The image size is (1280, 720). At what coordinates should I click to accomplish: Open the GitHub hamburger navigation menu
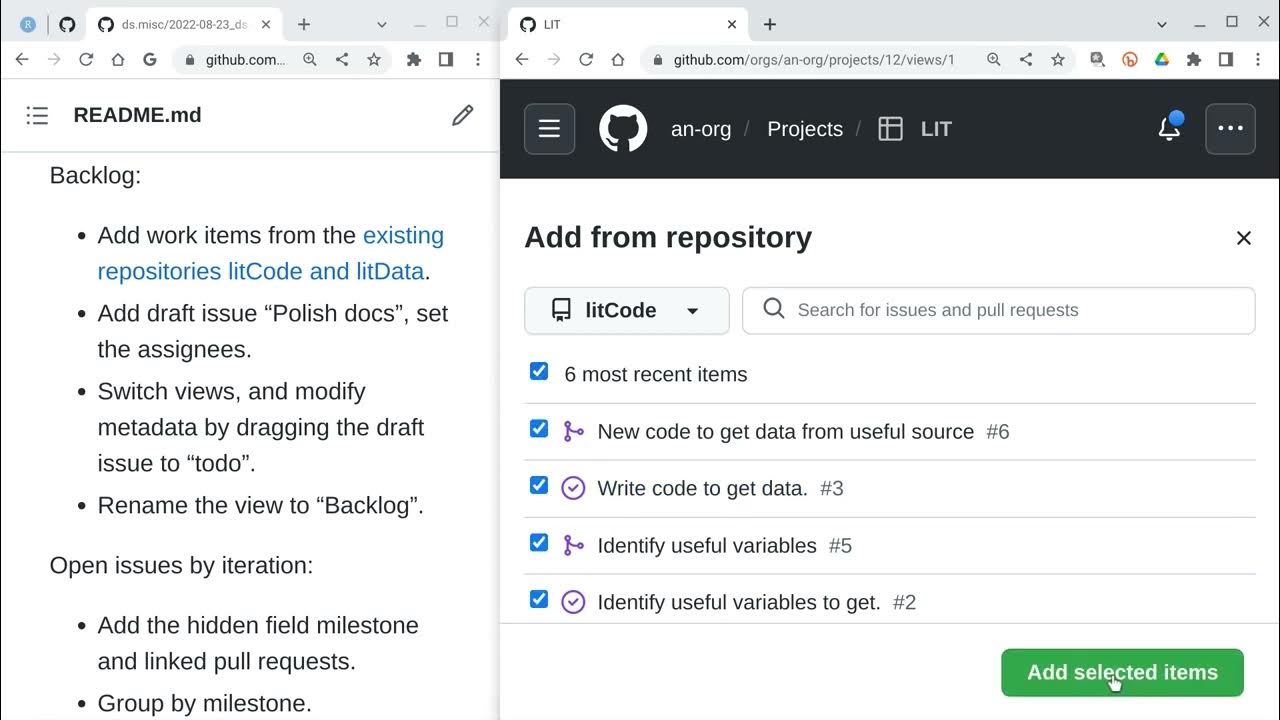pyautogui.click(x=549, y=129)
